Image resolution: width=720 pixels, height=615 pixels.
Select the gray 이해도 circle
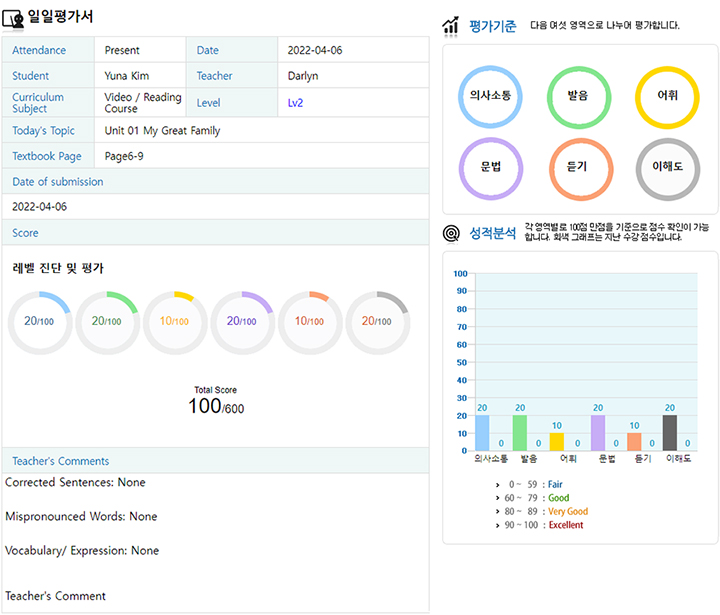pyautogui.click(x=666, y=167)
